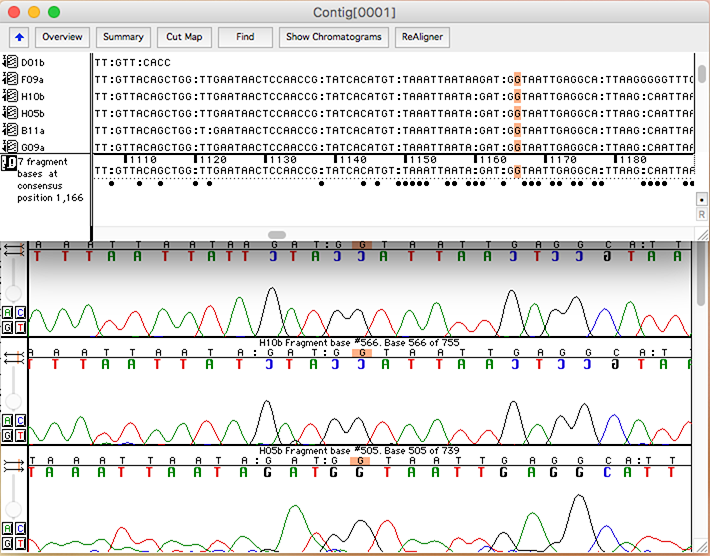Click the horizontal scrollbar thumb under the consensus

[x=277, y=235]
